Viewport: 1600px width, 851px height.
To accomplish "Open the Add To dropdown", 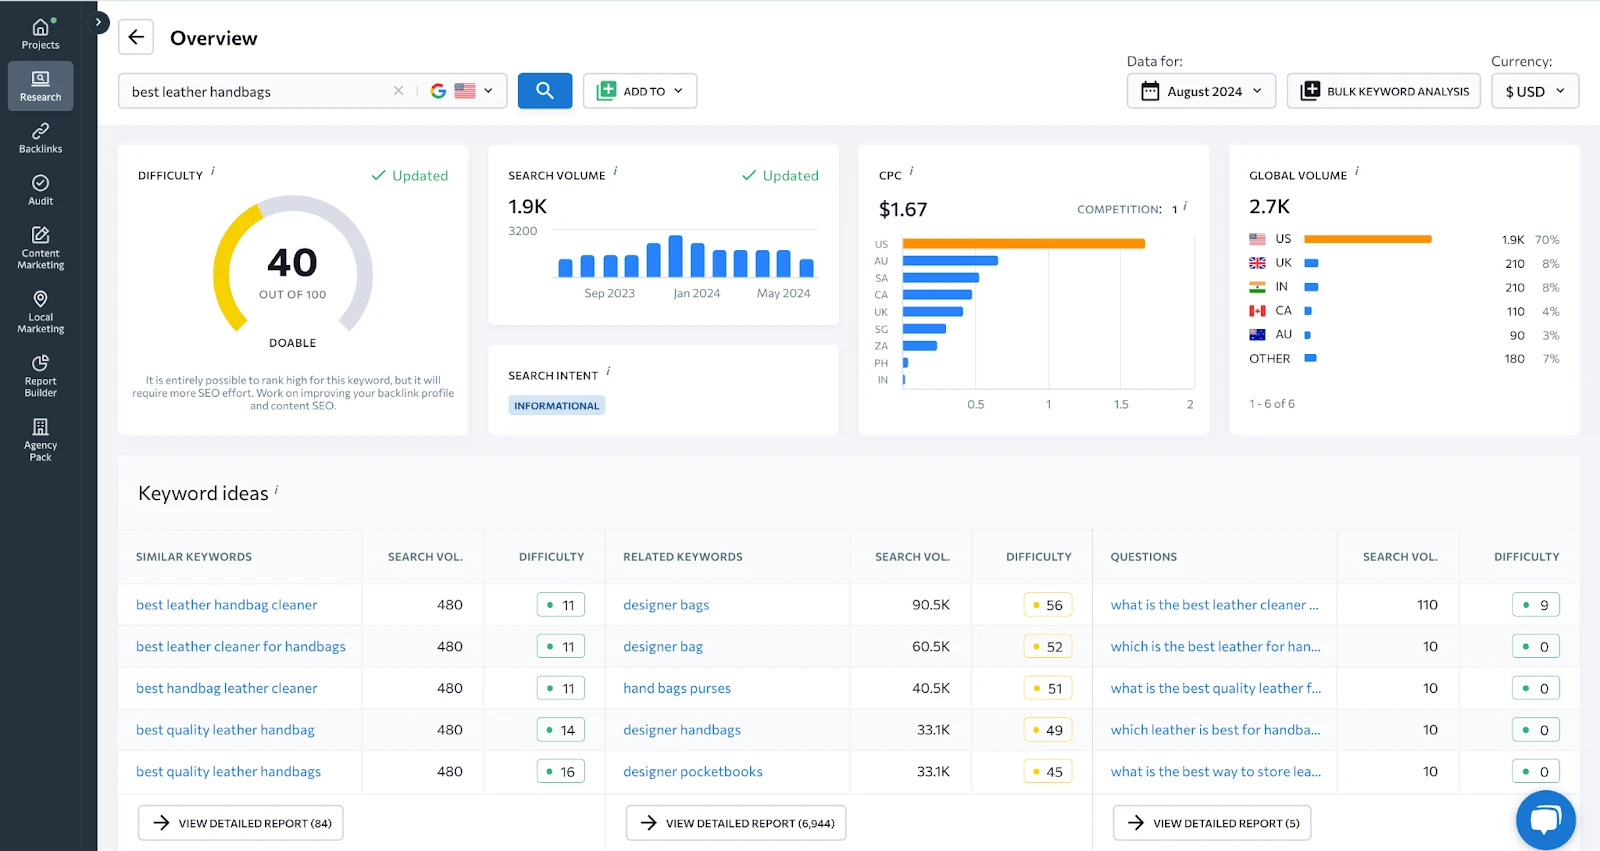I will (x=640, y=91).
